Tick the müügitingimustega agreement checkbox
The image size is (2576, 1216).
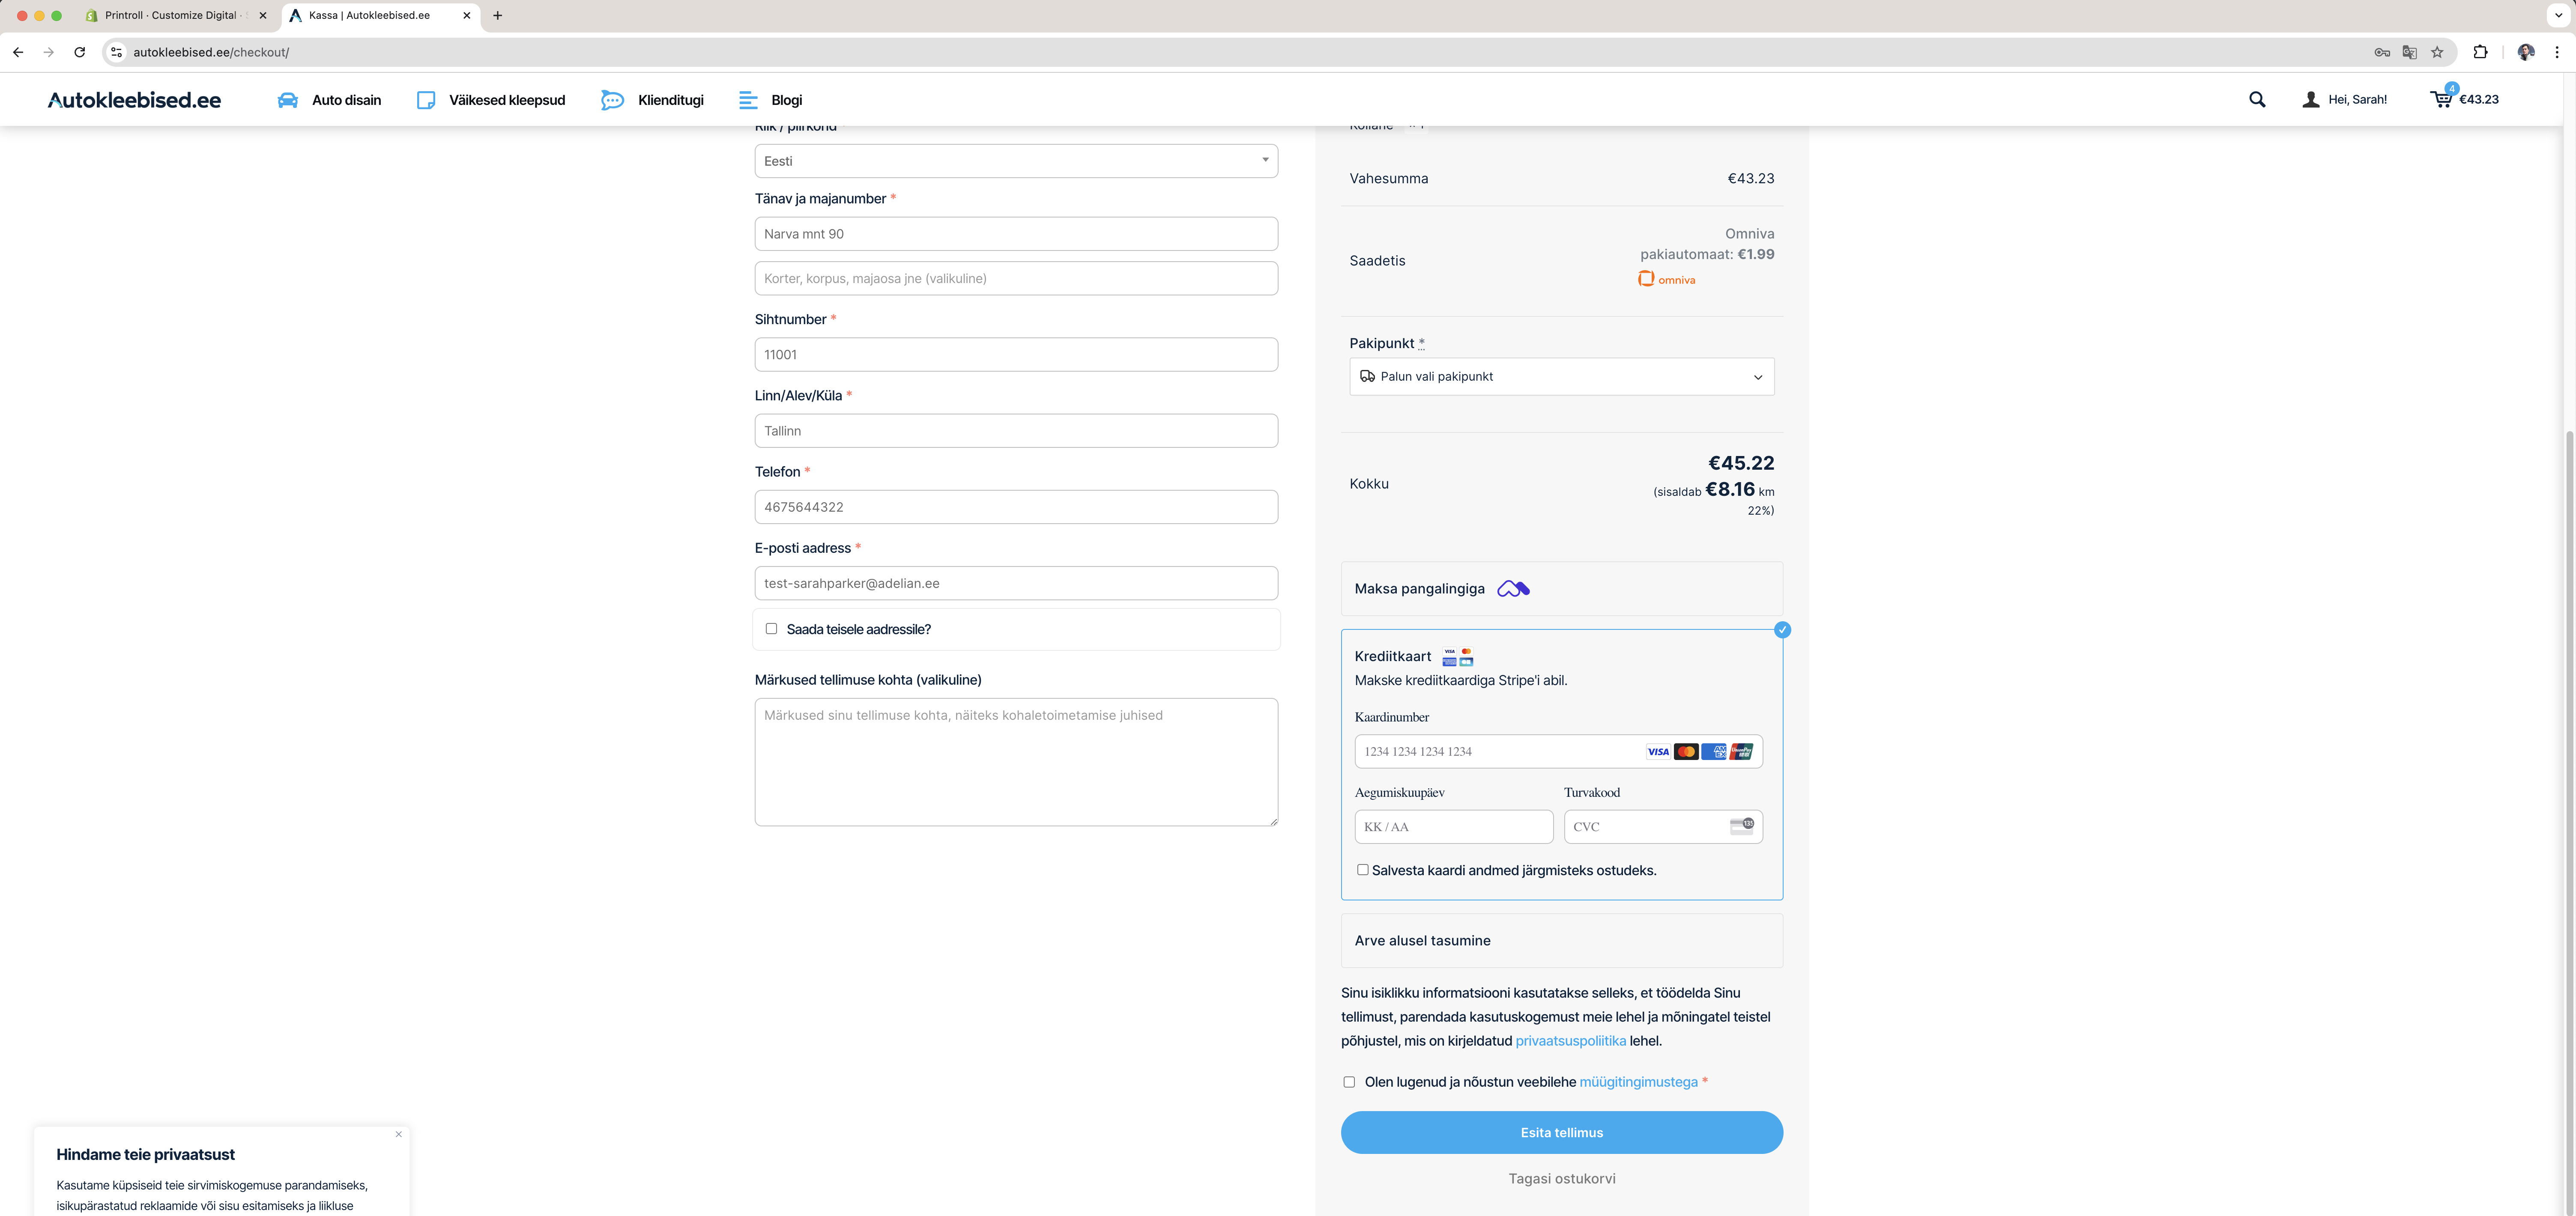[1349, 1082]
